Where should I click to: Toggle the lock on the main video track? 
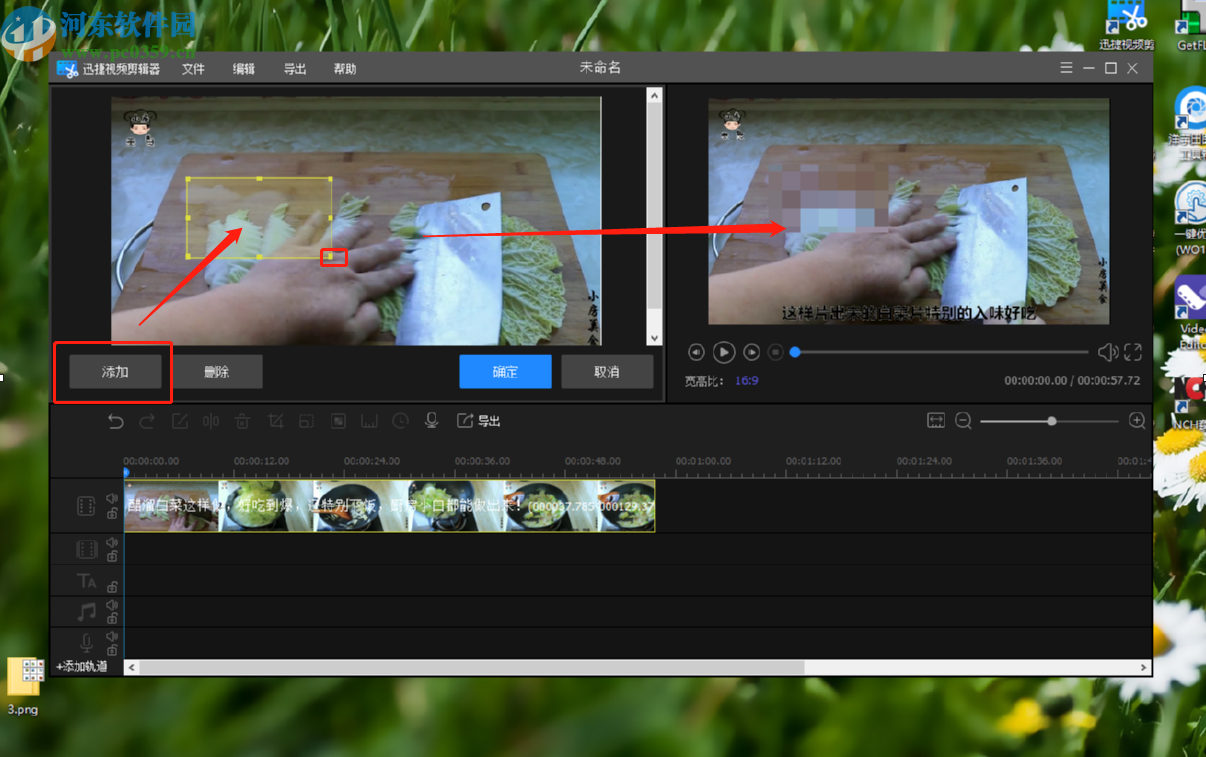(112, 514)
